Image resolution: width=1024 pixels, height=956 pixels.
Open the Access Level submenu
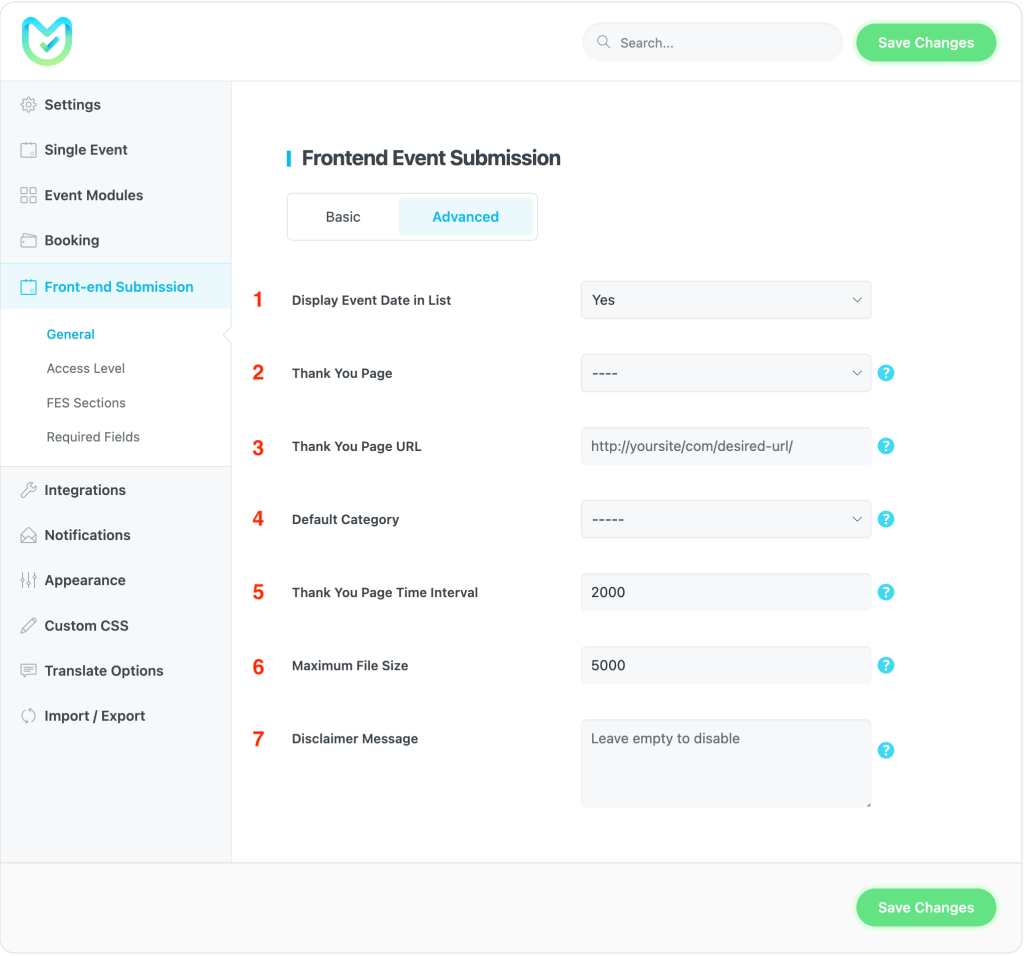coord(86,368)
